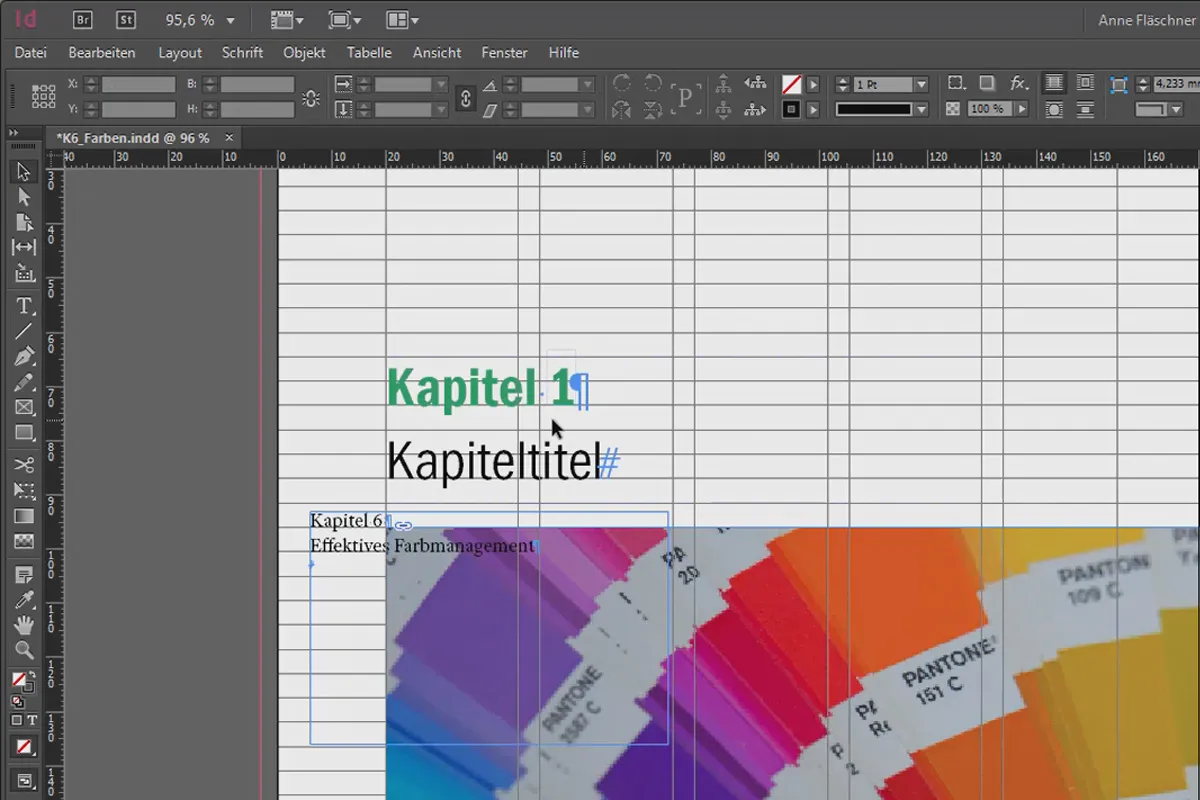The height and width of the screenshot is (800, 1200).
Task: Open the Objekt menu
Action: pos(305,52)
